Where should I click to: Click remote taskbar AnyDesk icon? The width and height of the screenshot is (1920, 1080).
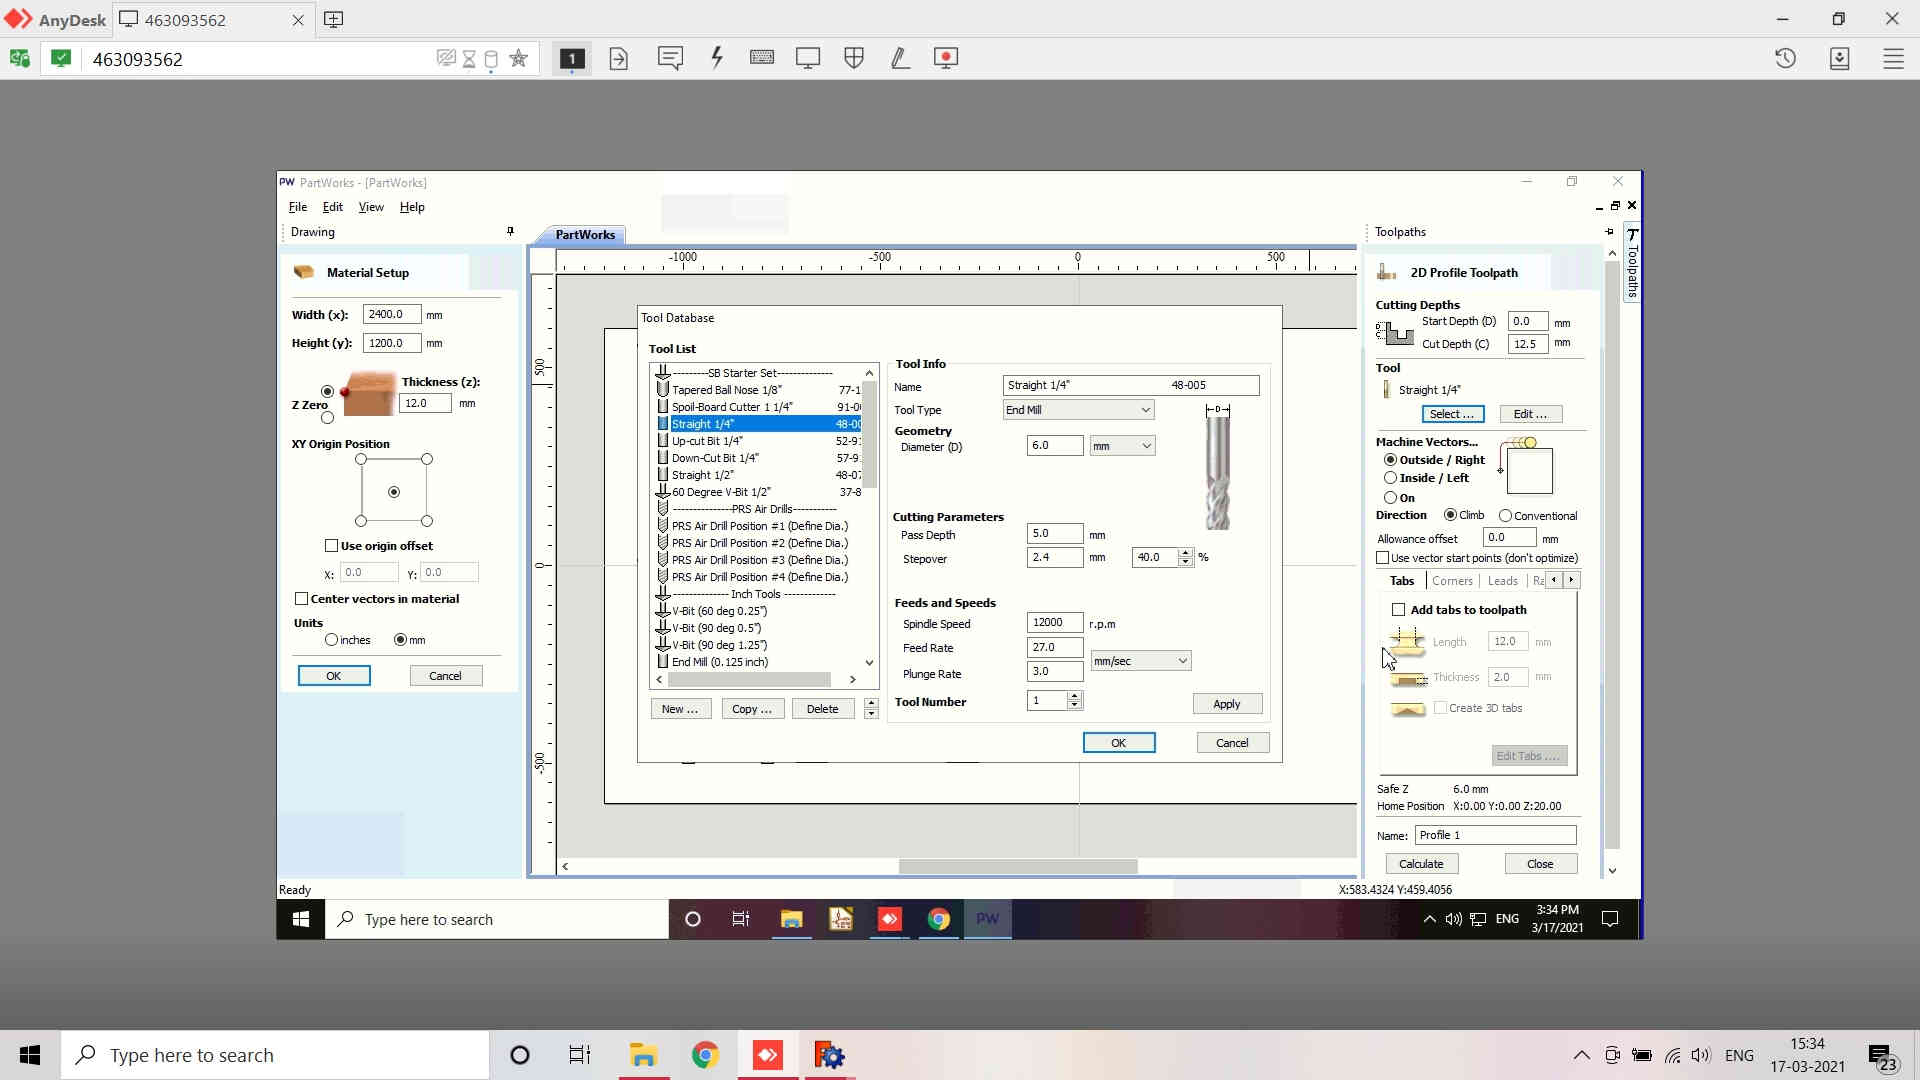(x=890, y=919)
